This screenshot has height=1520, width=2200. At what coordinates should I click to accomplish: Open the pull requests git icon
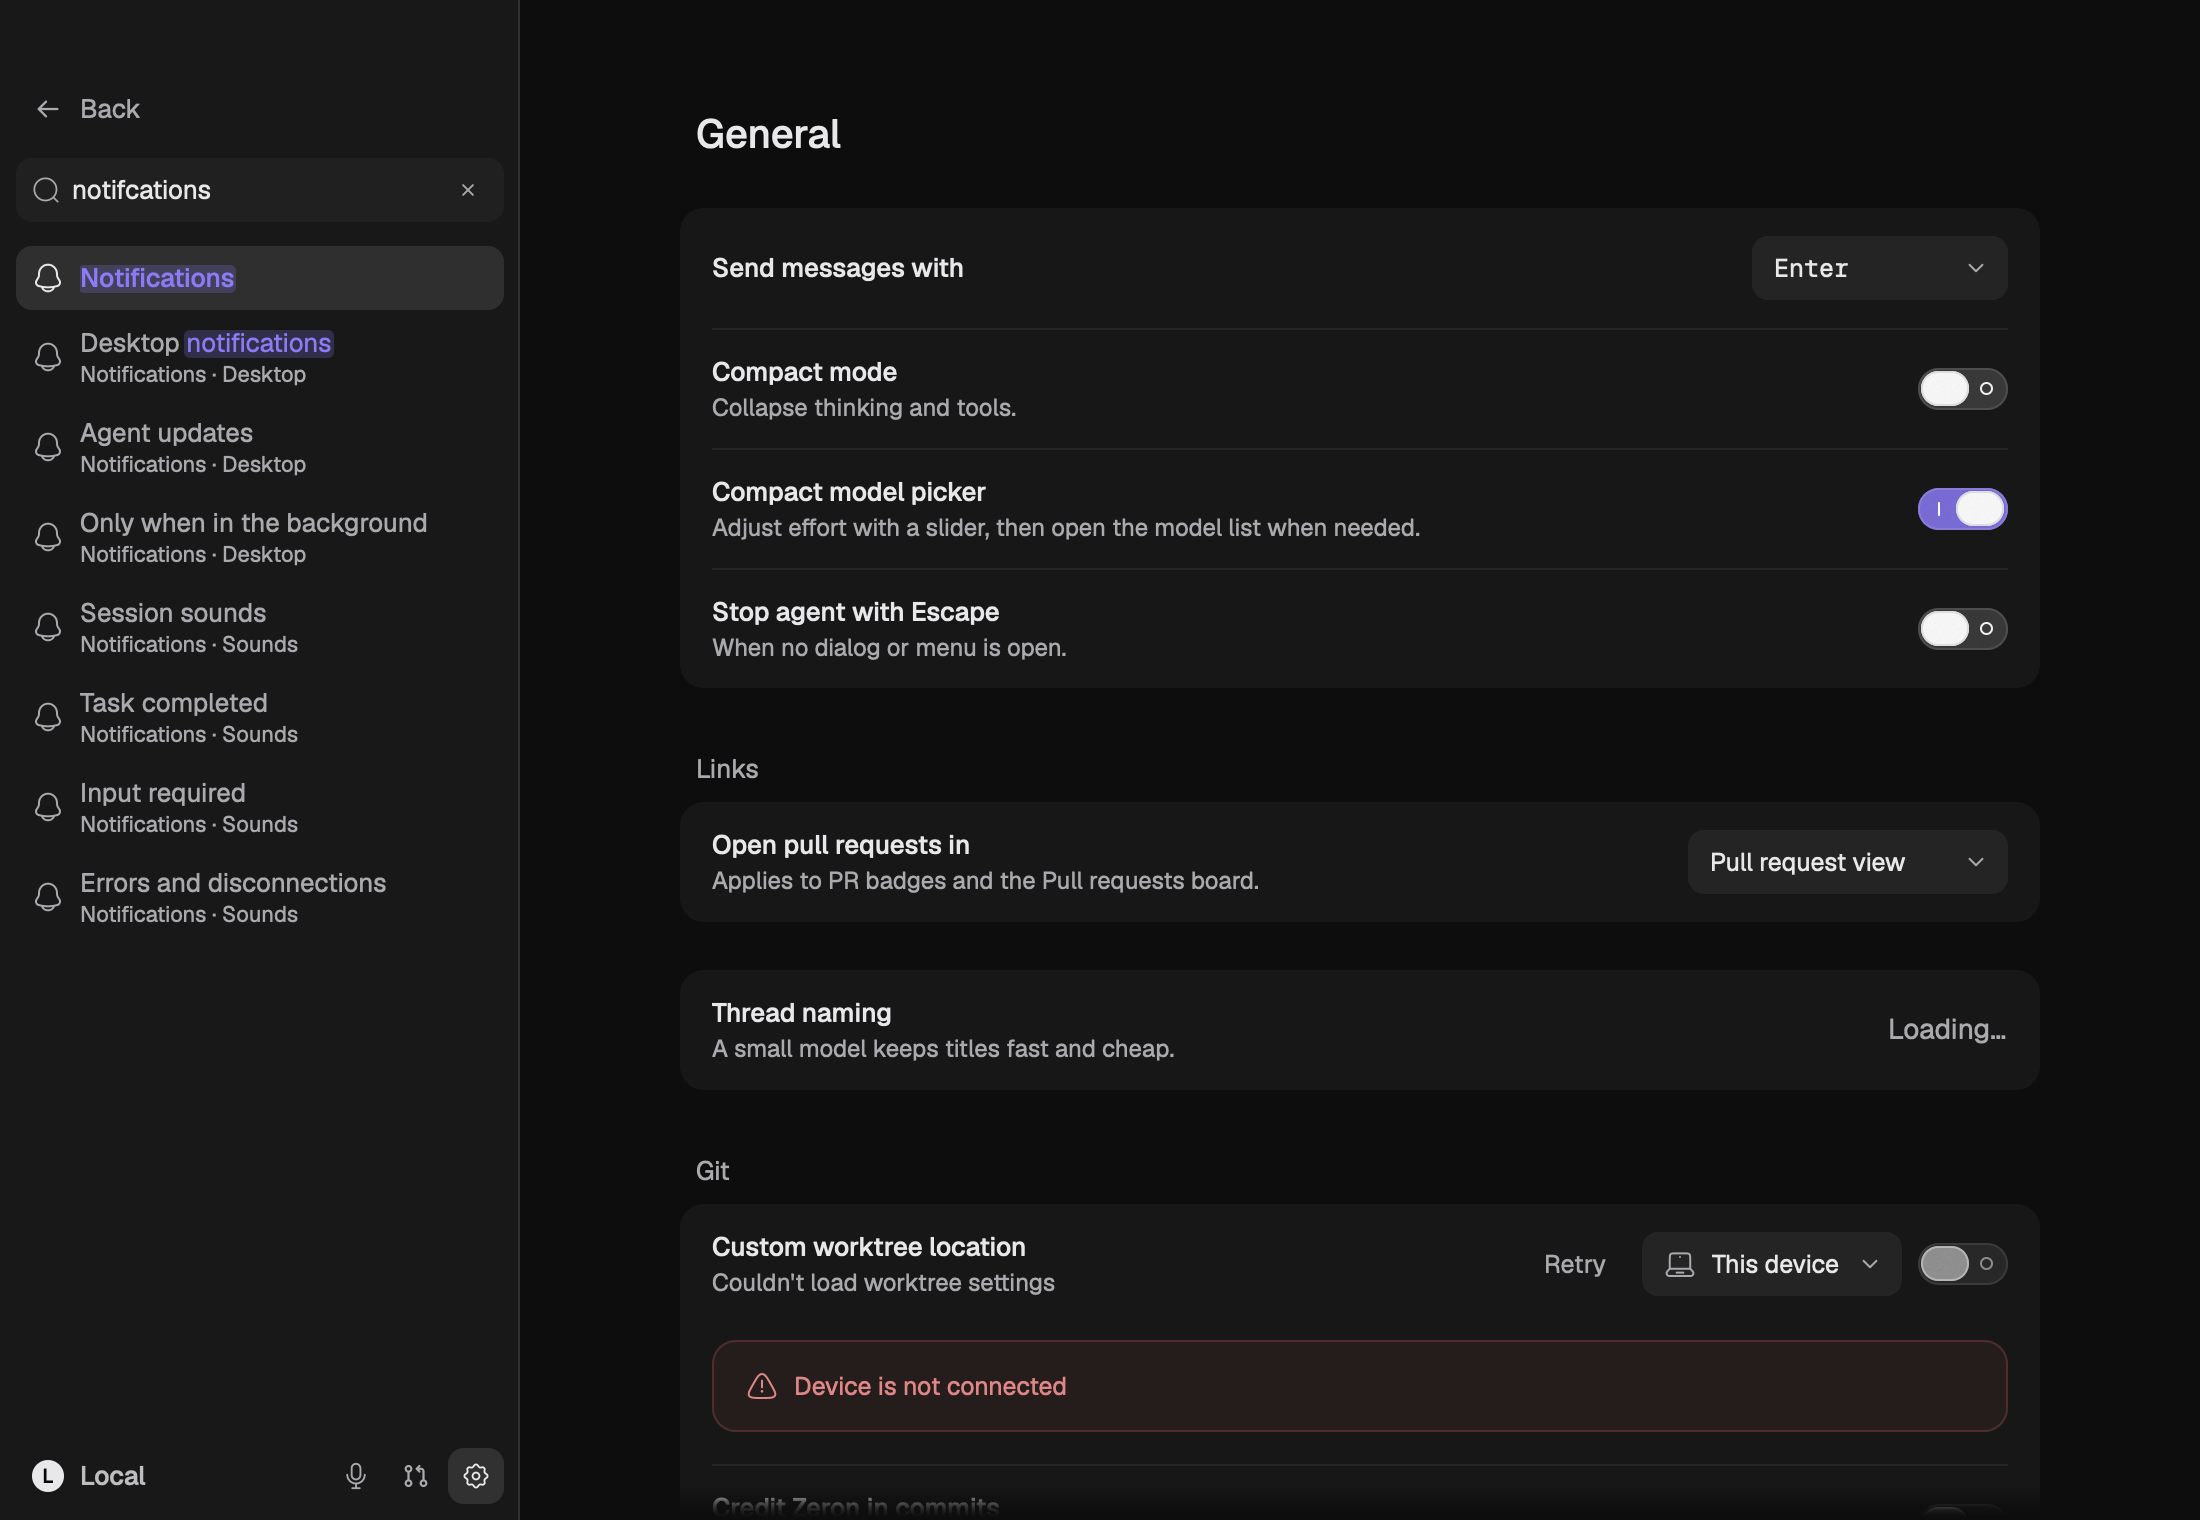tap(416, 1476)
